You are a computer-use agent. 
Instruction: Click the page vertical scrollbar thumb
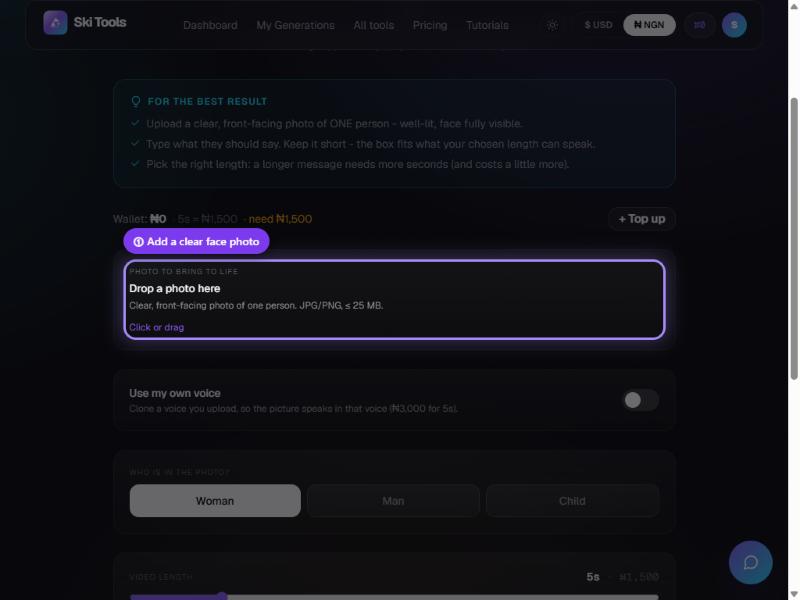pos(794,238)
